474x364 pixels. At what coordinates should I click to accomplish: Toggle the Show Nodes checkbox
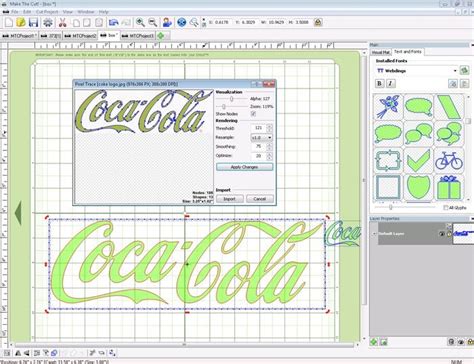click(x=253, y=114)
